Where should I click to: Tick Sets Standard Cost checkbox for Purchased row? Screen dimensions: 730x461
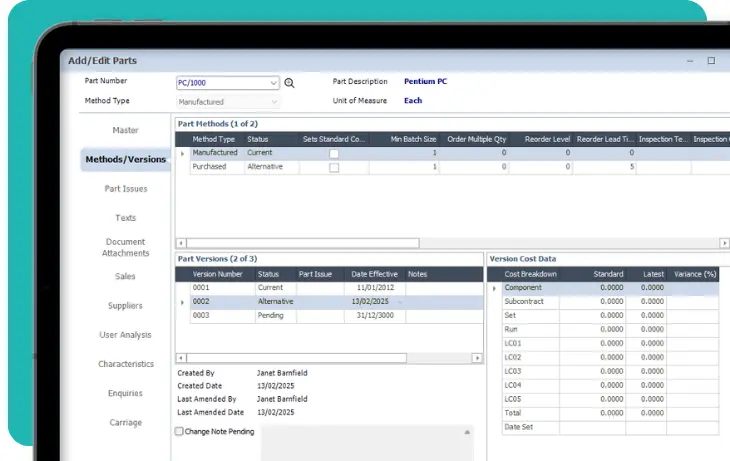coord(334,168)
